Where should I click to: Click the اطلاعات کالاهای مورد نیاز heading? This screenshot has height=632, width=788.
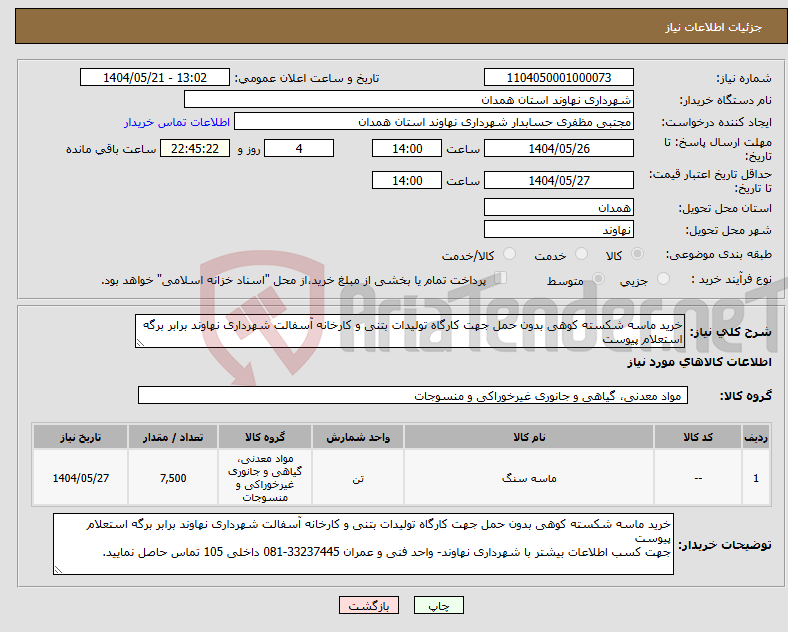[699, 362]
